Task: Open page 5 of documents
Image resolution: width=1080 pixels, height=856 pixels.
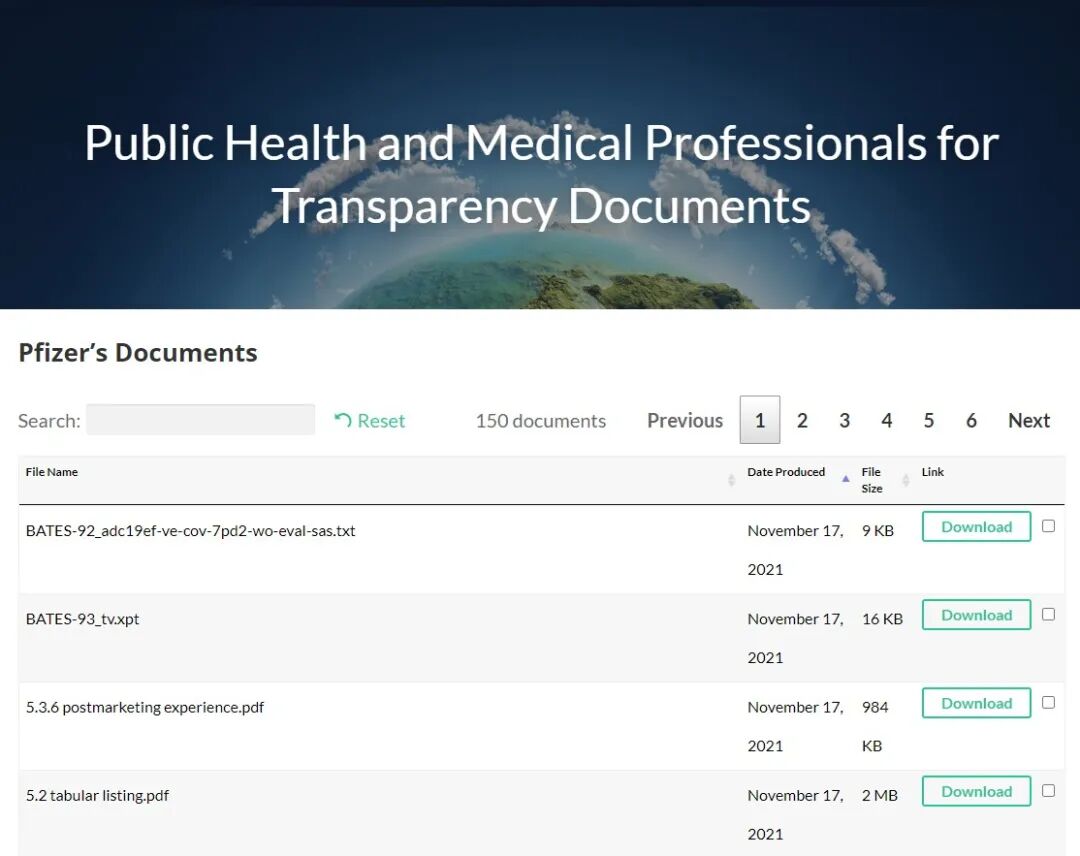Action: pyautogui.click(x=928, y=420)
